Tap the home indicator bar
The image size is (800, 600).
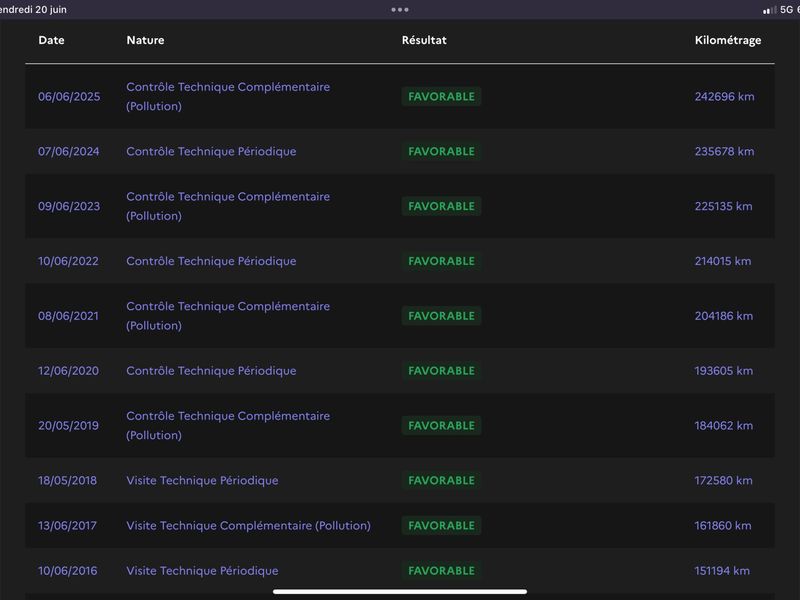399,592
